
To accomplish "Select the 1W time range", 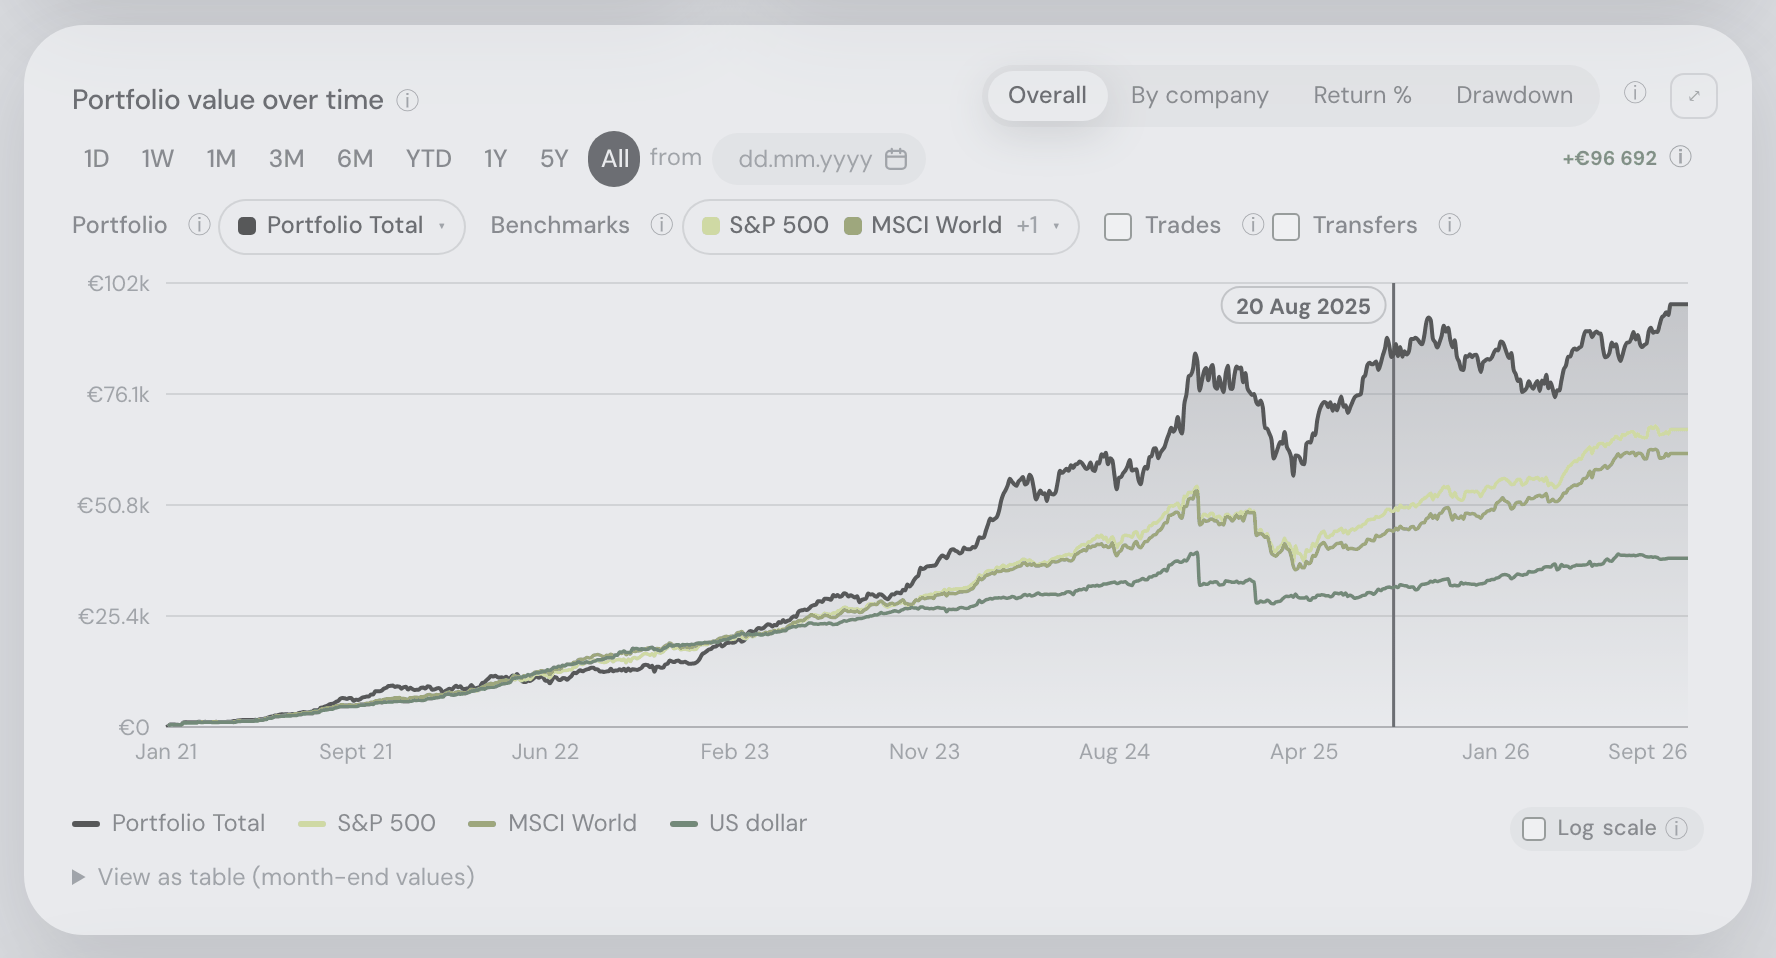I will coord(158,159).
